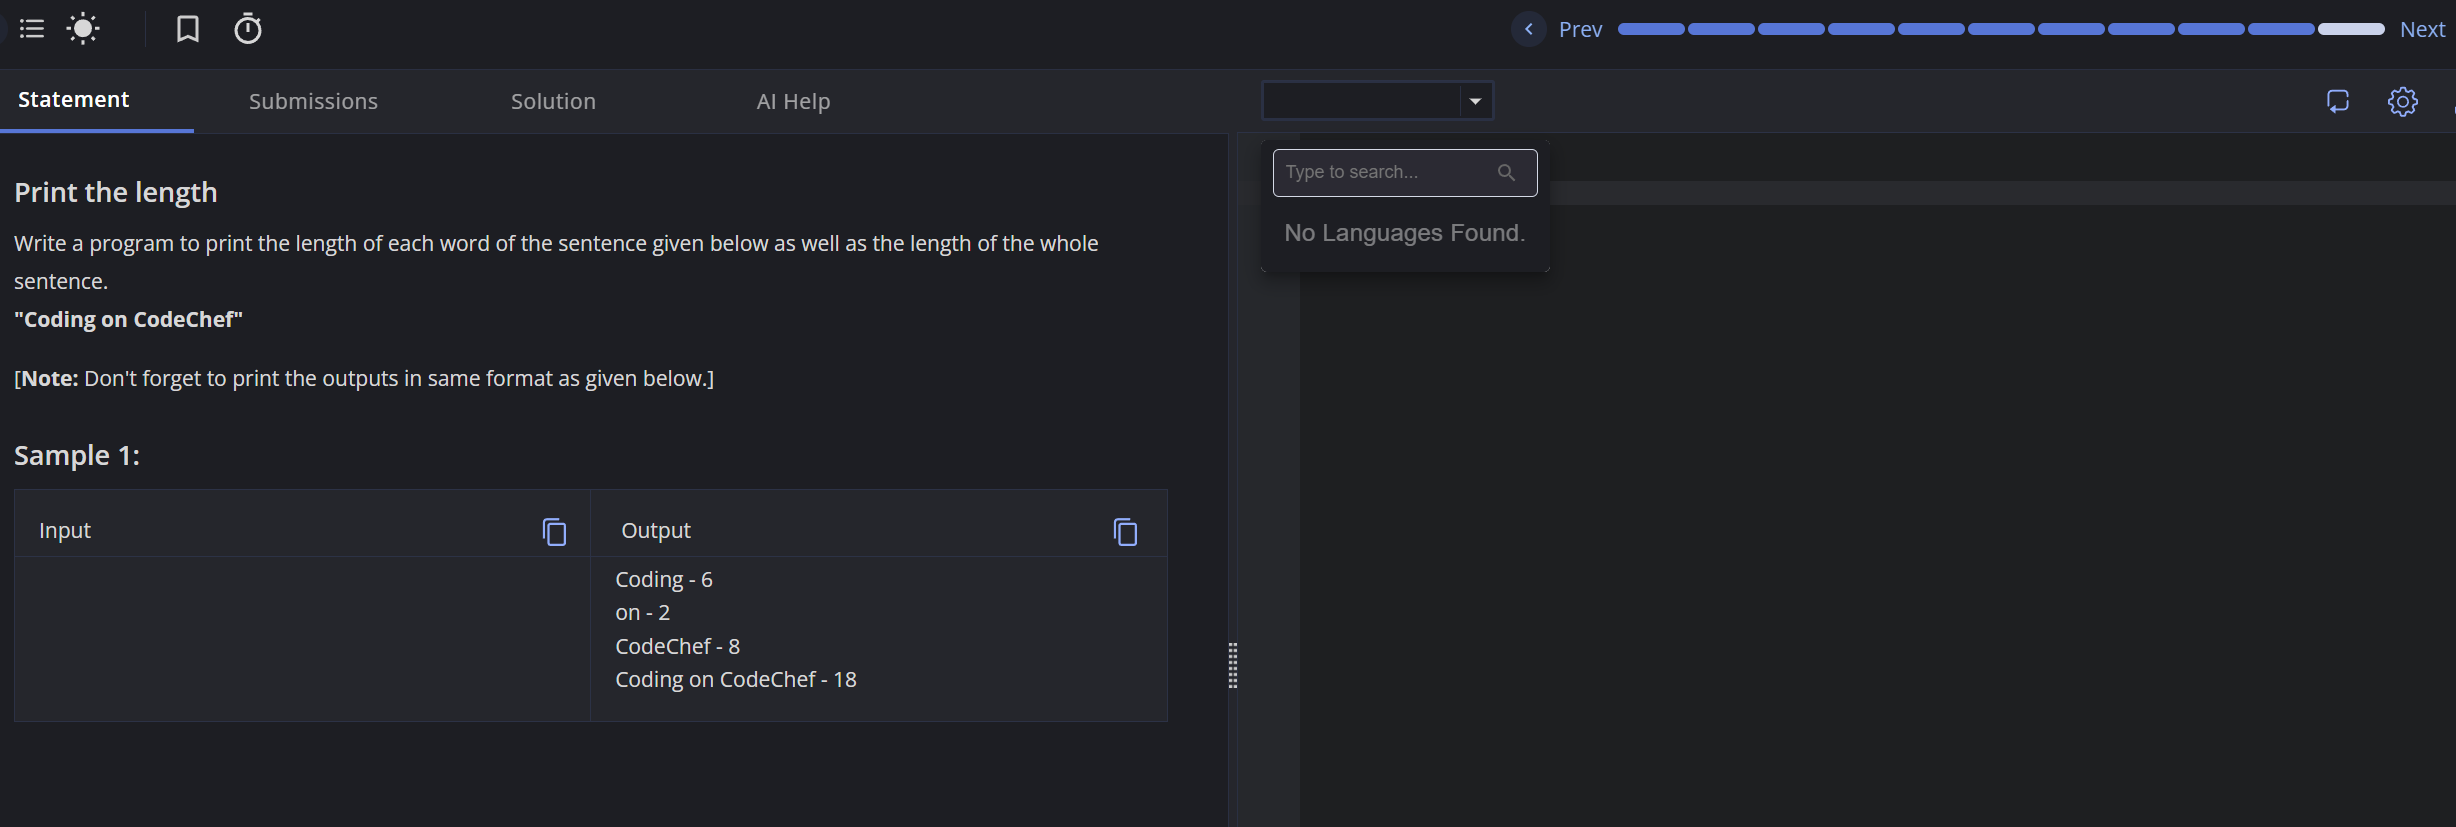Collapse the language dropdown arrow
2456x827 pixels.
tap(1475, 101)
